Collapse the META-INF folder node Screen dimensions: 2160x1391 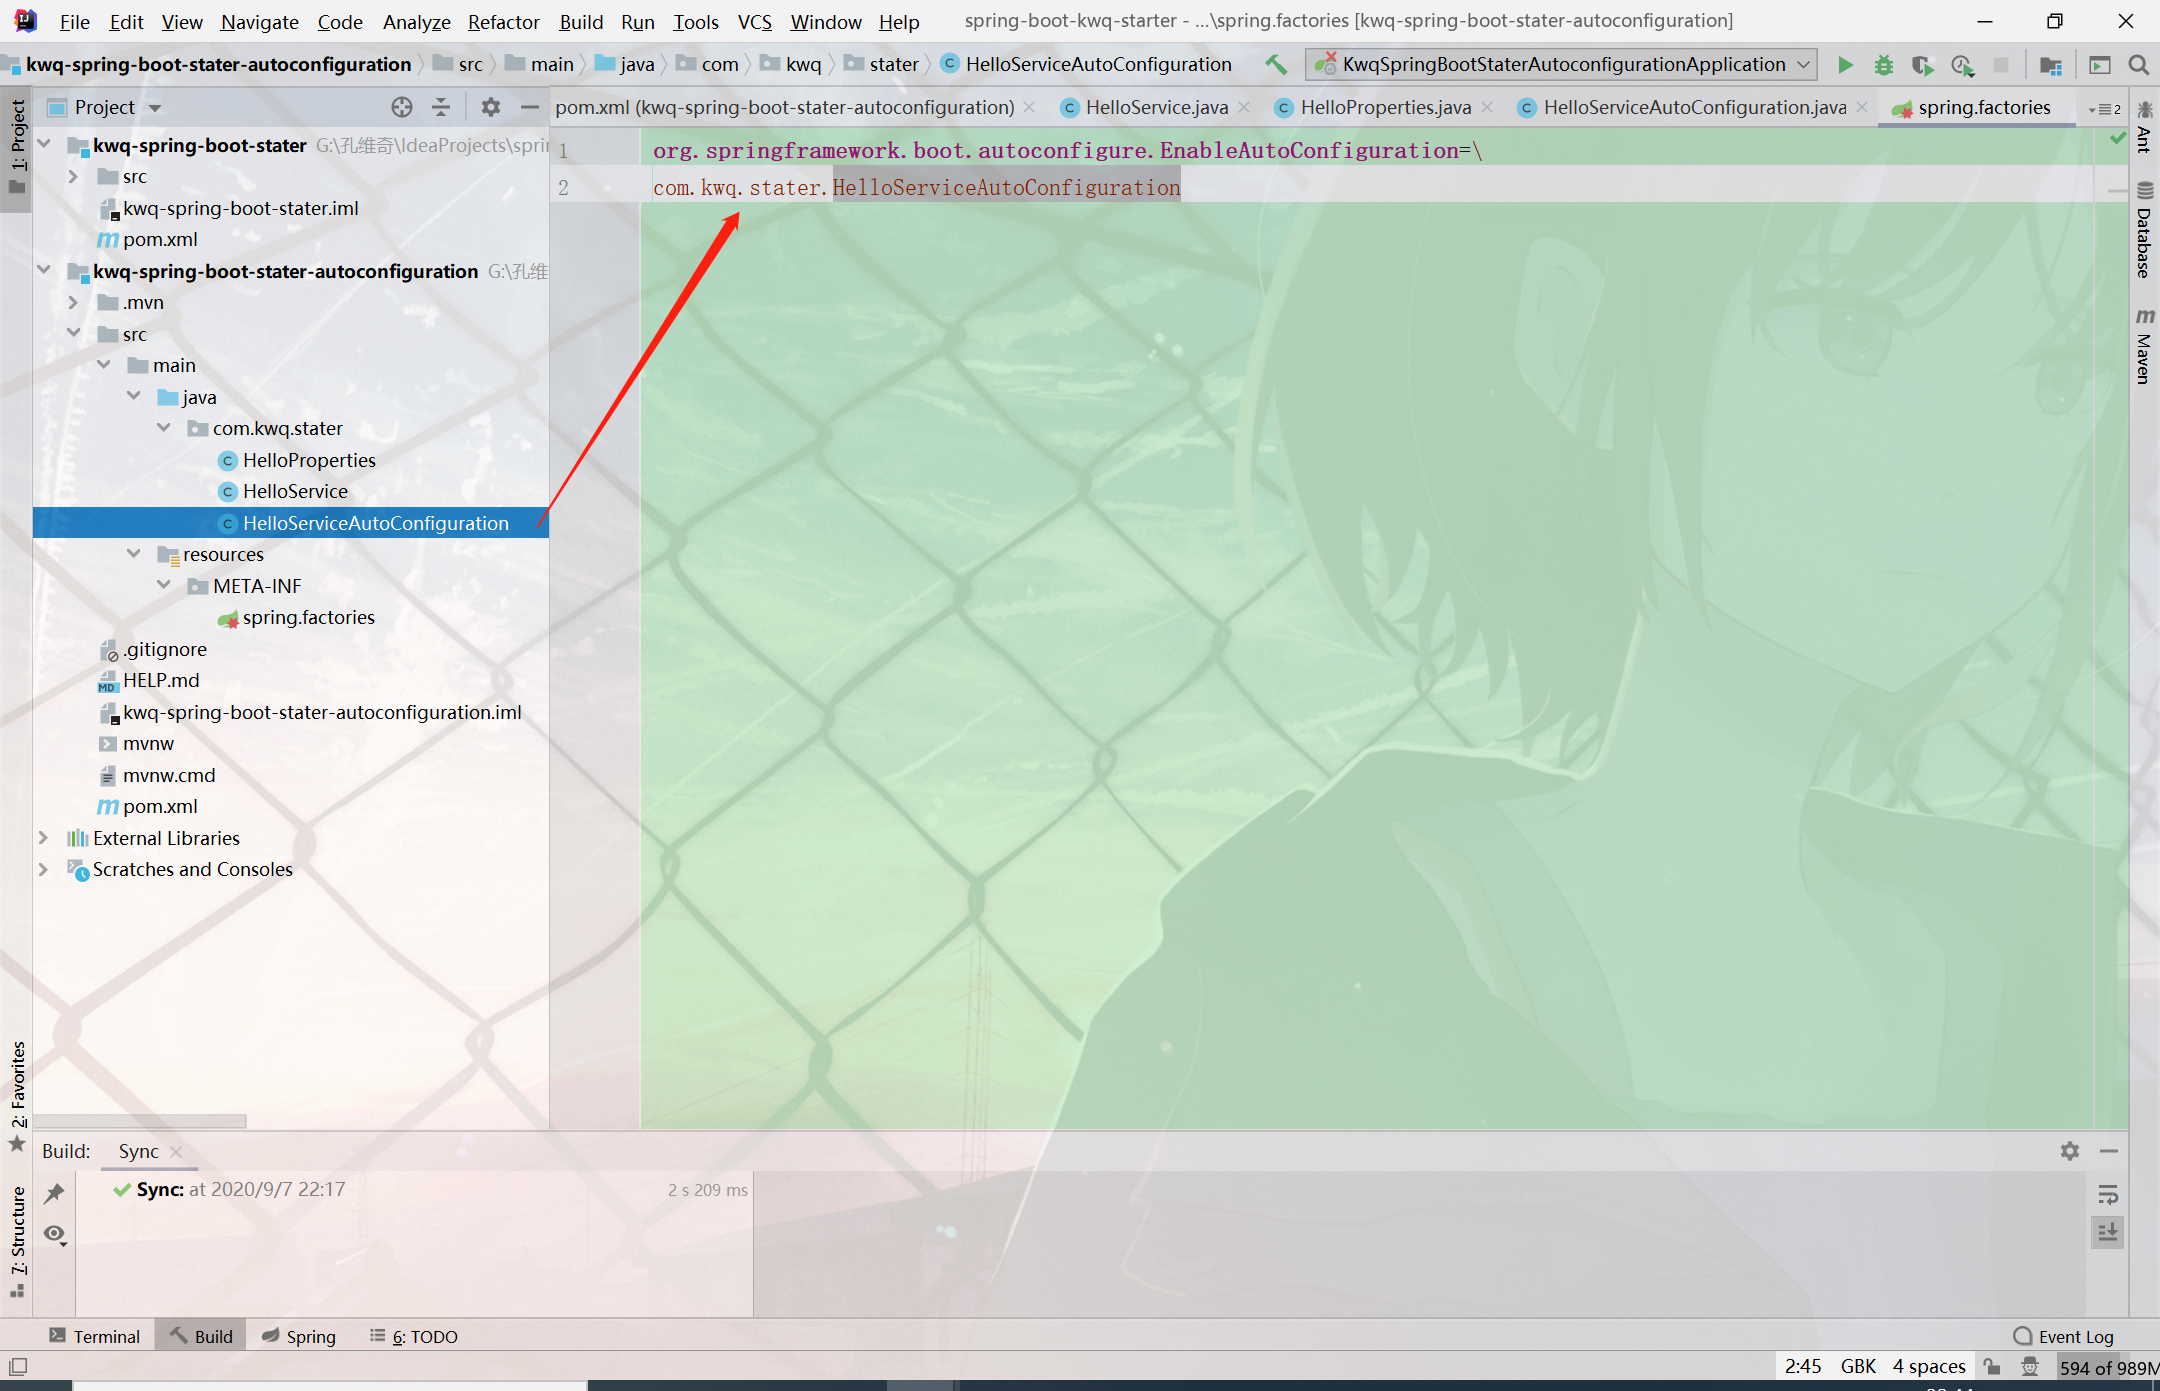click(x=164, y=585)
